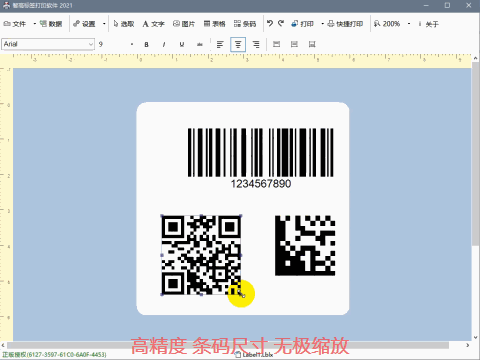The image size is (480, 360).
Task: Choose the 文字 (Text) tool
Action: pyautogui.click(x=154, y=24)
